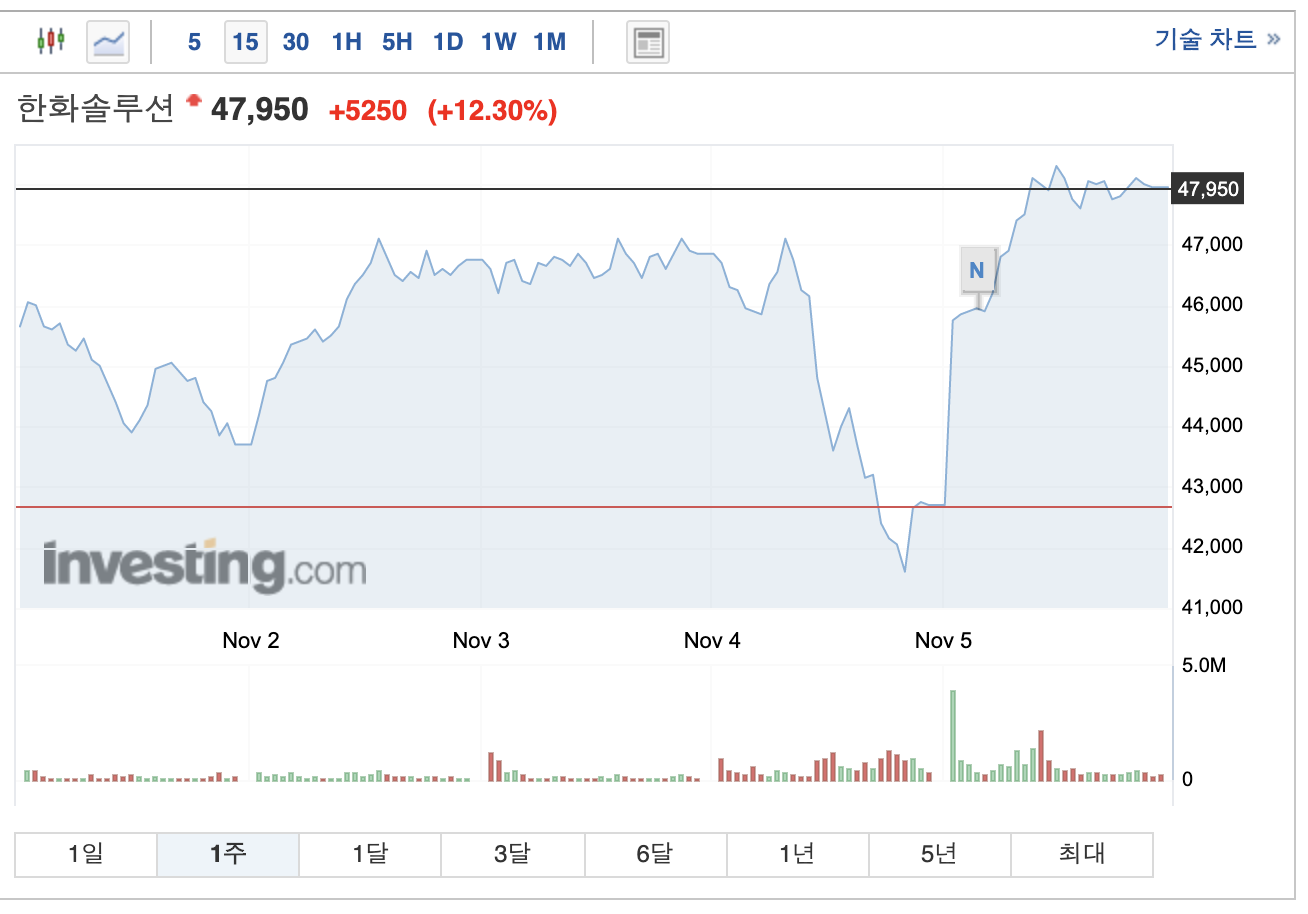Screen dimensions: 1308x914
Task: Click the 47,000 axis label
Action: click(x=1212, y=245)
